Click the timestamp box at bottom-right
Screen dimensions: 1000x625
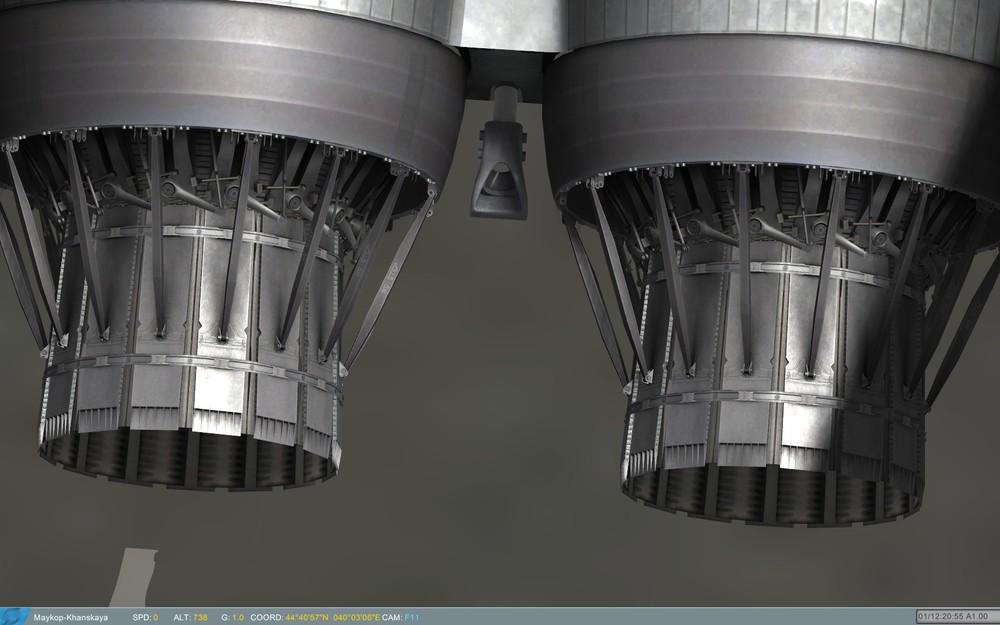click(x=957, y=614)
